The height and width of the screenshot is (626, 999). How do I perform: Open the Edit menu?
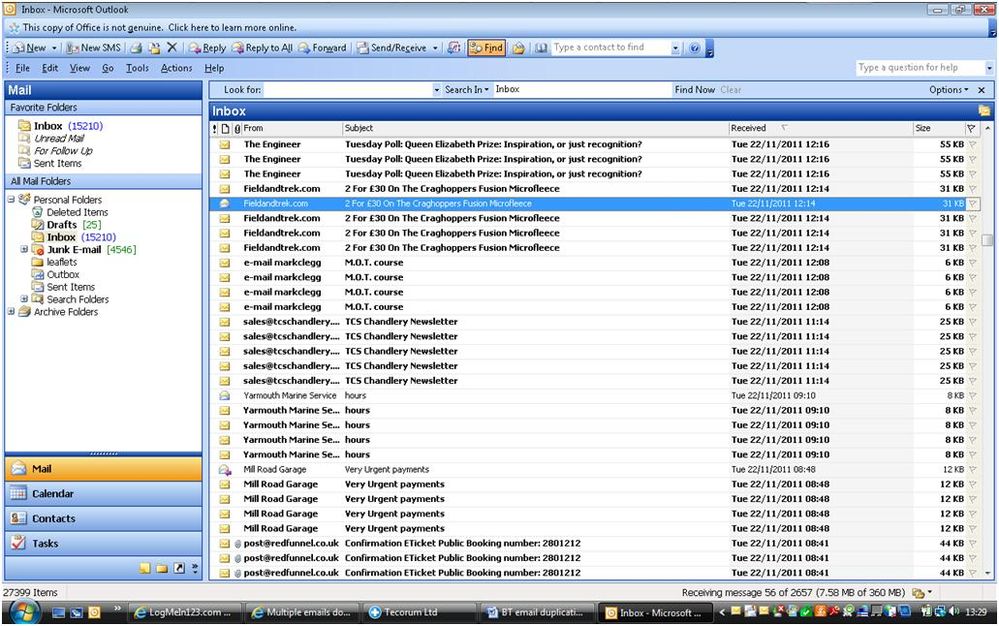(x=50, y=68)
